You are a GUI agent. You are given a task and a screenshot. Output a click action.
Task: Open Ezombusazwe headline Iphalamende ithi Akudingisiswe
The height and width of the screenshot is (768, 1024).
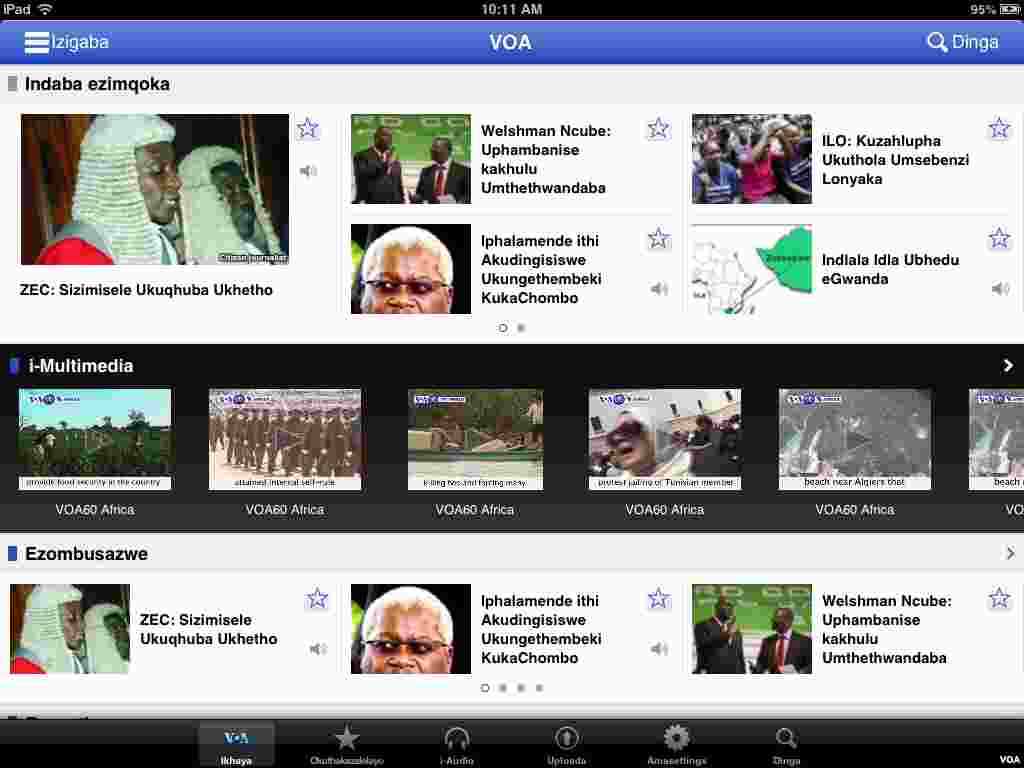[x=541, y=629]
